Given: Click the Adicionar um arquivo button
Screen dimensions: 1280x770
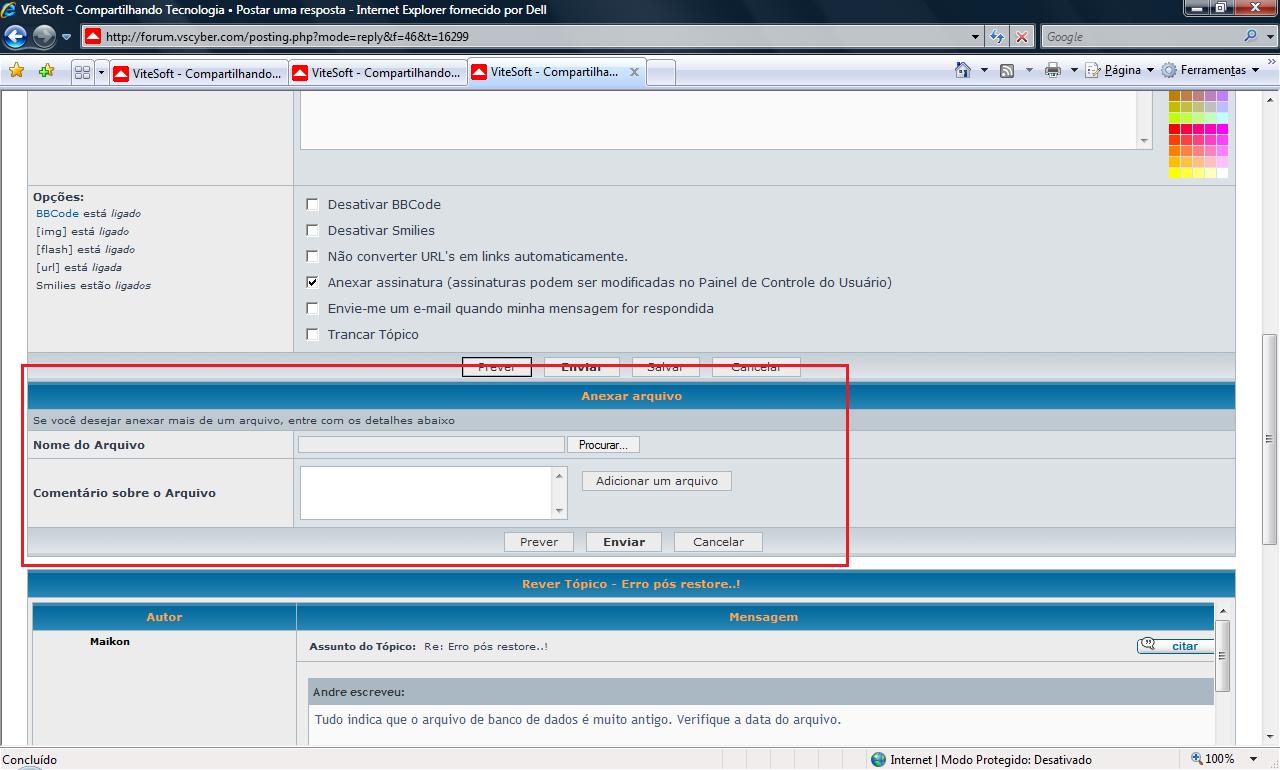Looking at the screenshot, I should point(657,481).
